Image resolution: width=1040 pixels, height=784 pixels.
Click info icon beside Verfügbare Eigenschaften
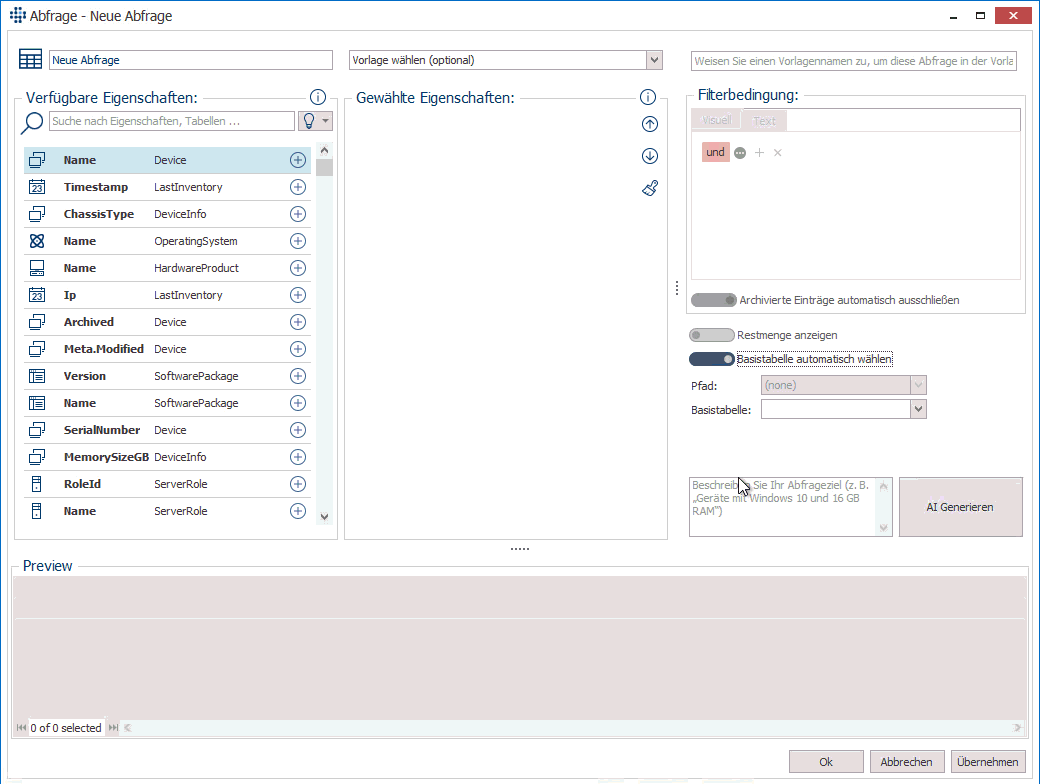pos(318,97)
